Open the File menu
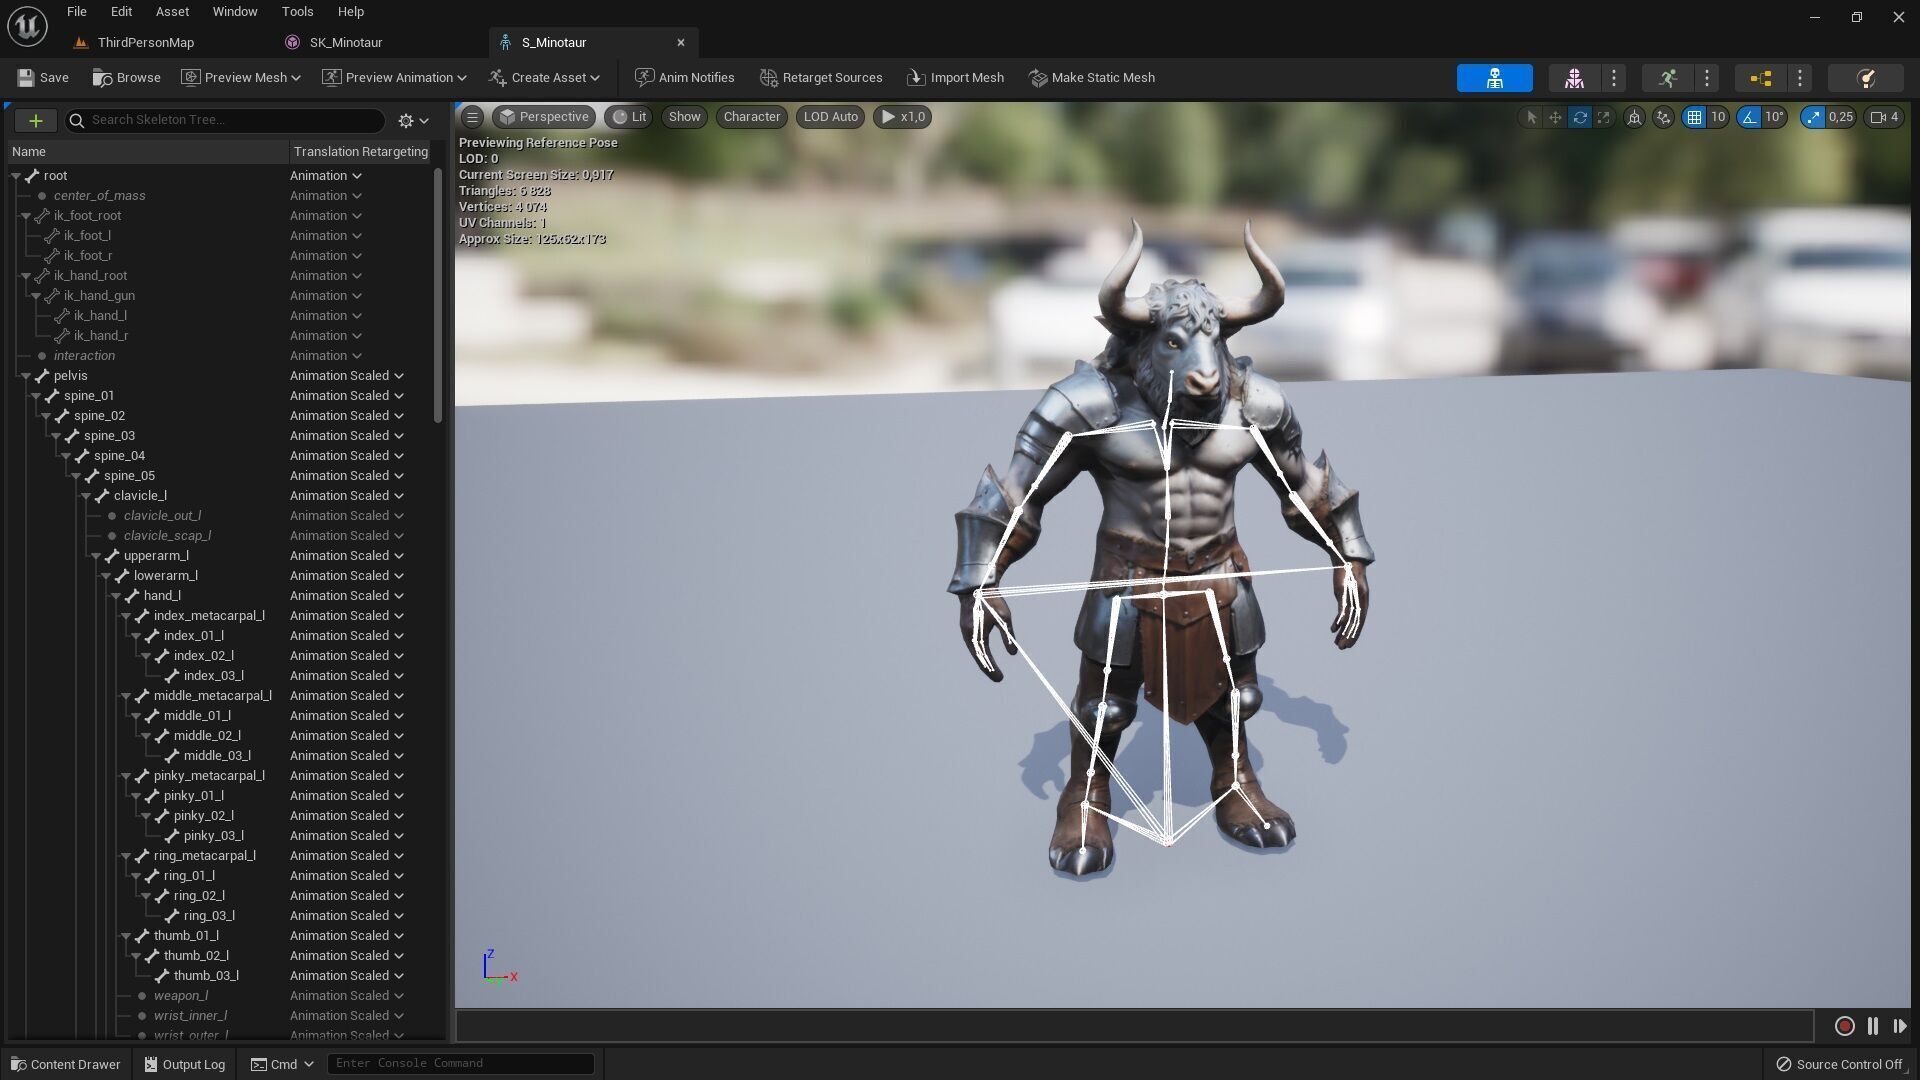The image size is (1920, 1080). (77, 12)
